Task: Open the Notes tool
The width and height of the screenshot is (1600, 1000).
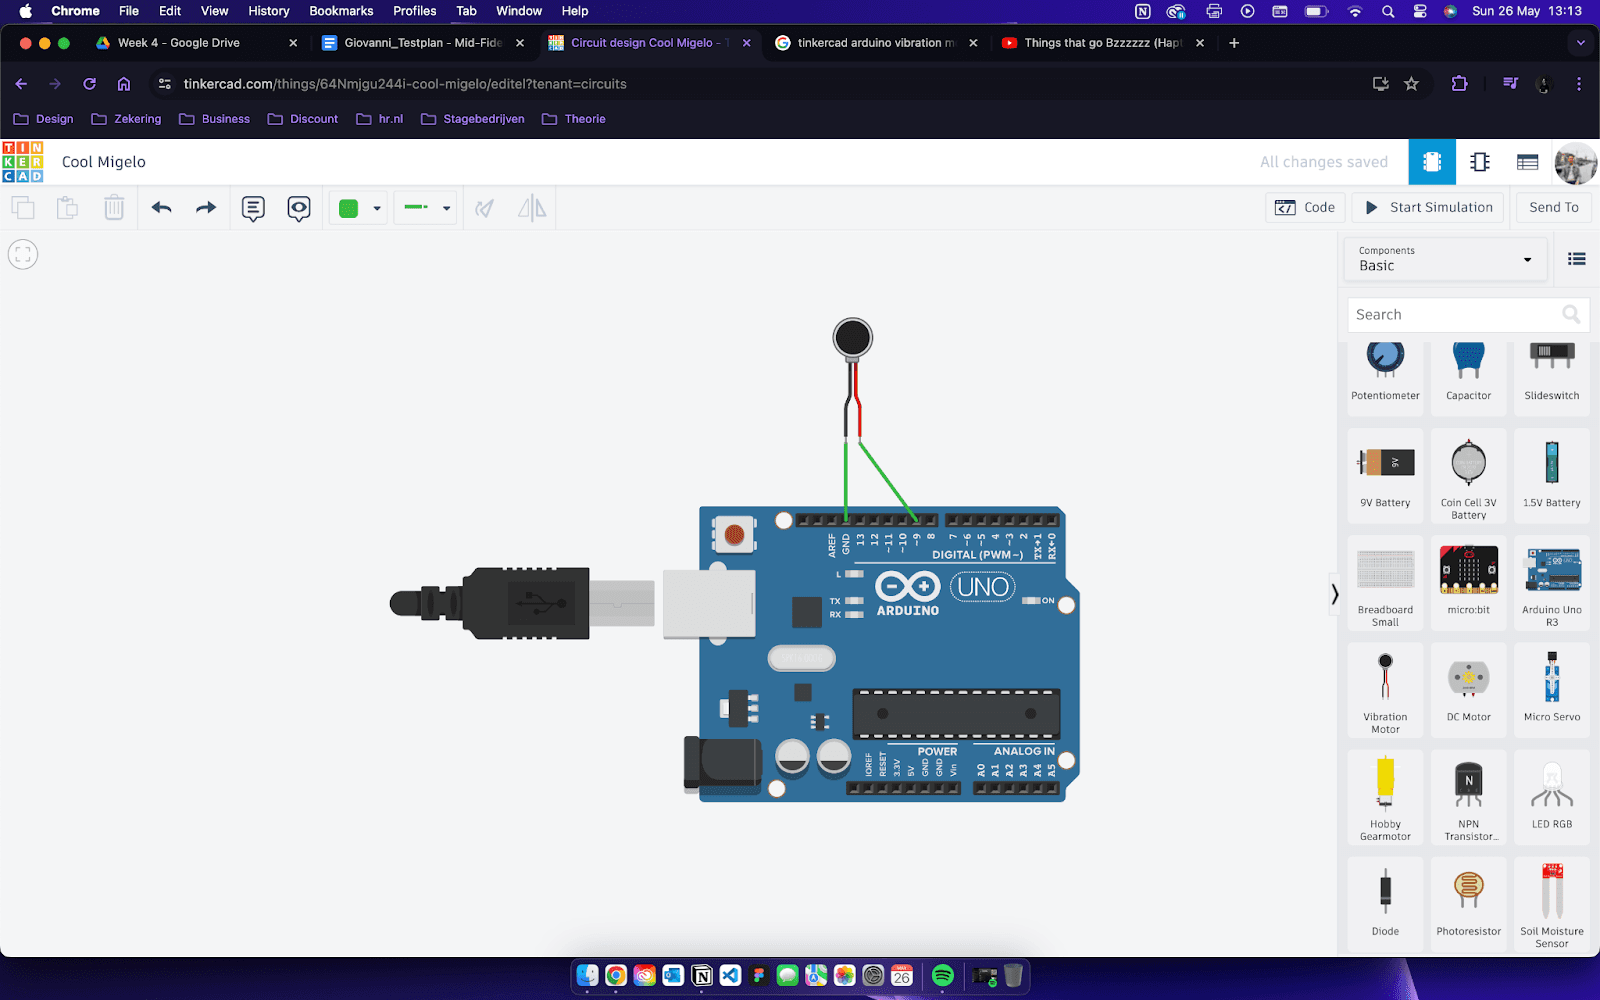Action: pos(253,208)
